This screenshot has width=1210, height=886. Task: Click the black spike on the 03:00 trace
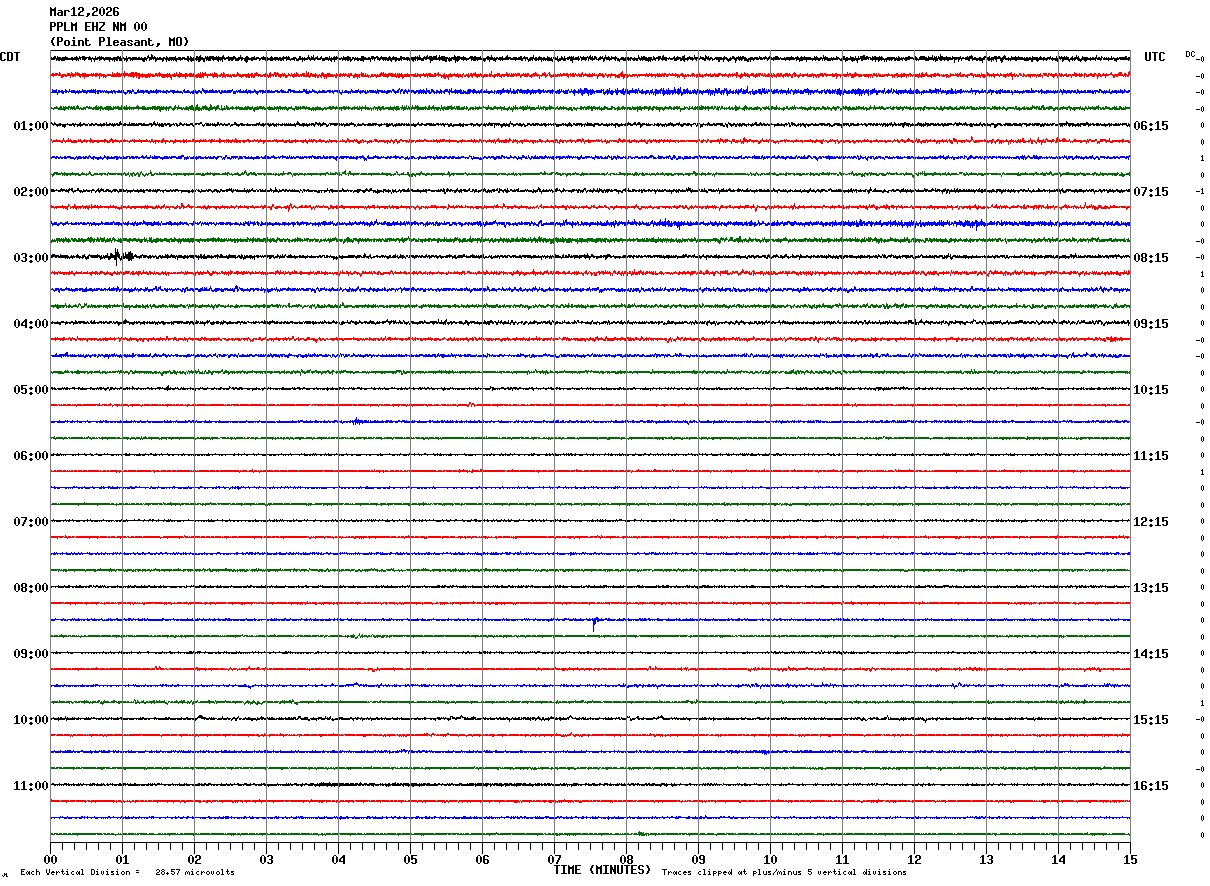pyautogui.click(x=120, y=255)
